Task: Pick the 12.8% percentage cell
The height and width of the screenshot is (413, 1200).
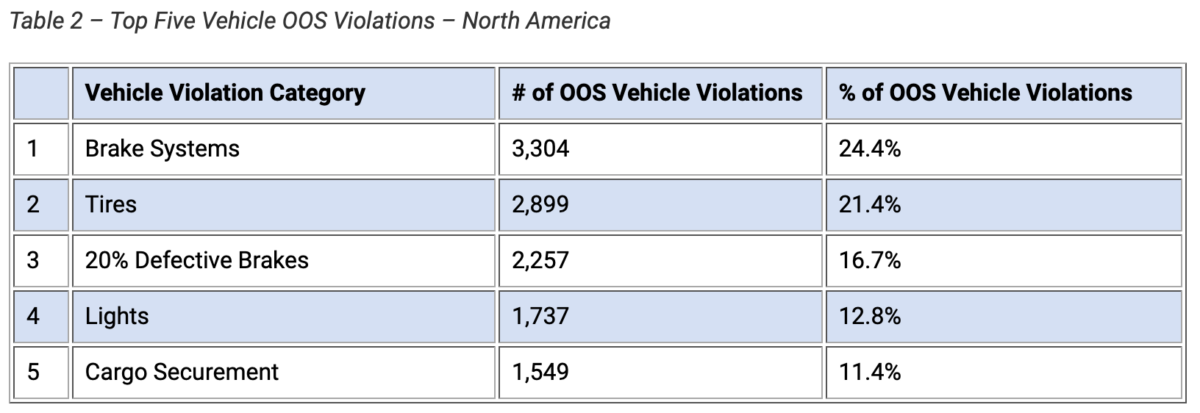Action: [x=871, y=317]
